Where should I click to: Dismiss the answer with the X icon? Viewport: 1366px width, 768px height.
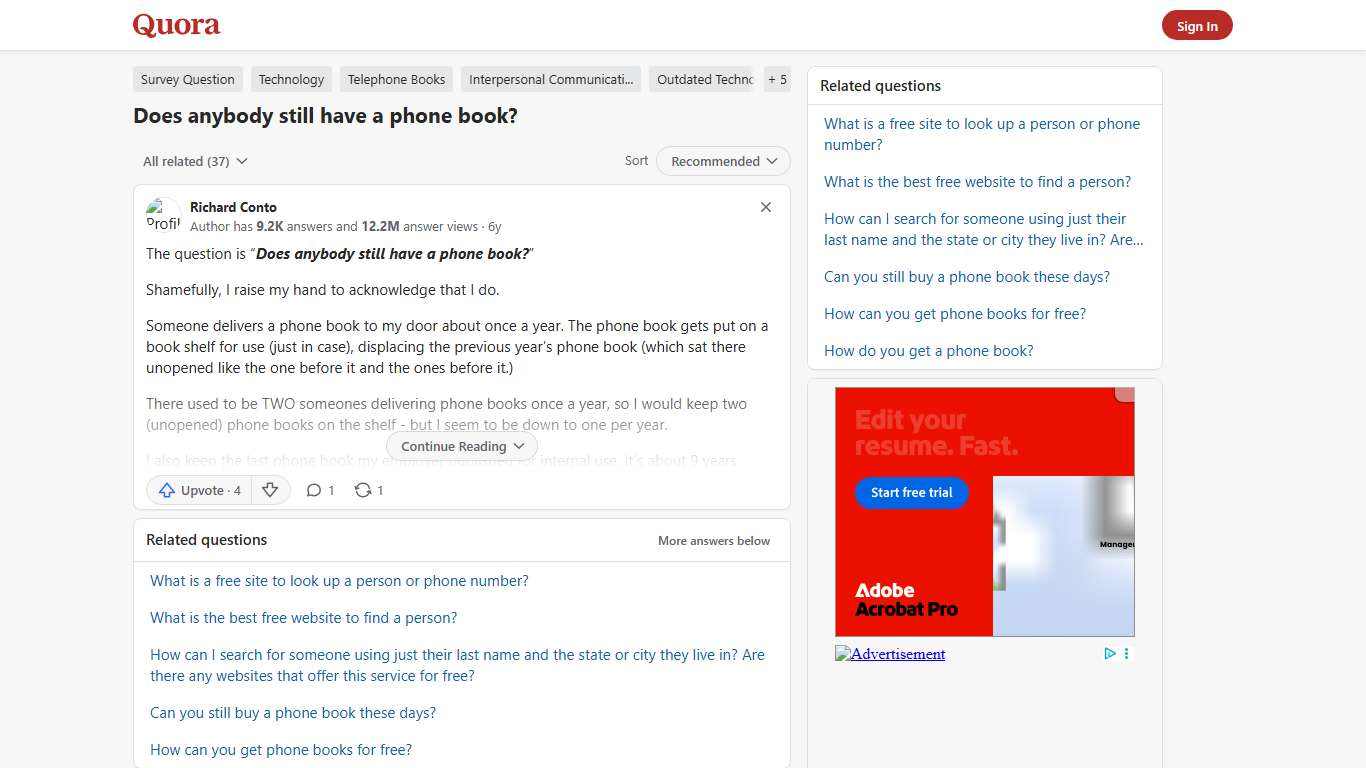[x=766, y=207]
